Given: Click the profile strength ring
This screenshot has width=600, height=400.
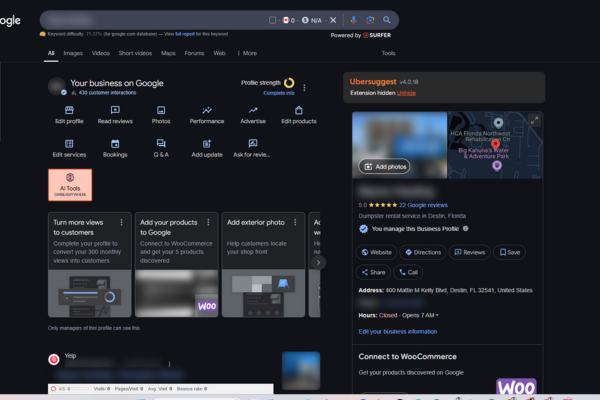Looking at the screenshot, I should click(x=289, y=83).
